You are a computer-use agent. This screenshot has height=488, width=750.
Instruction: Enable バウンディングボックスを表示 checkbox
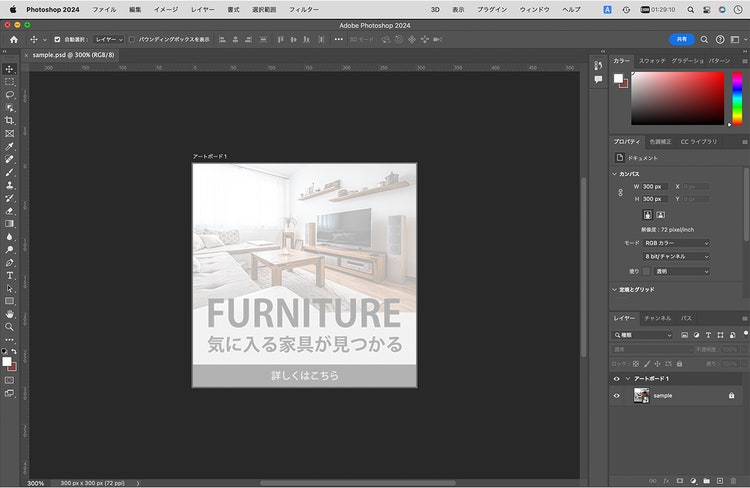click(132, 40)
